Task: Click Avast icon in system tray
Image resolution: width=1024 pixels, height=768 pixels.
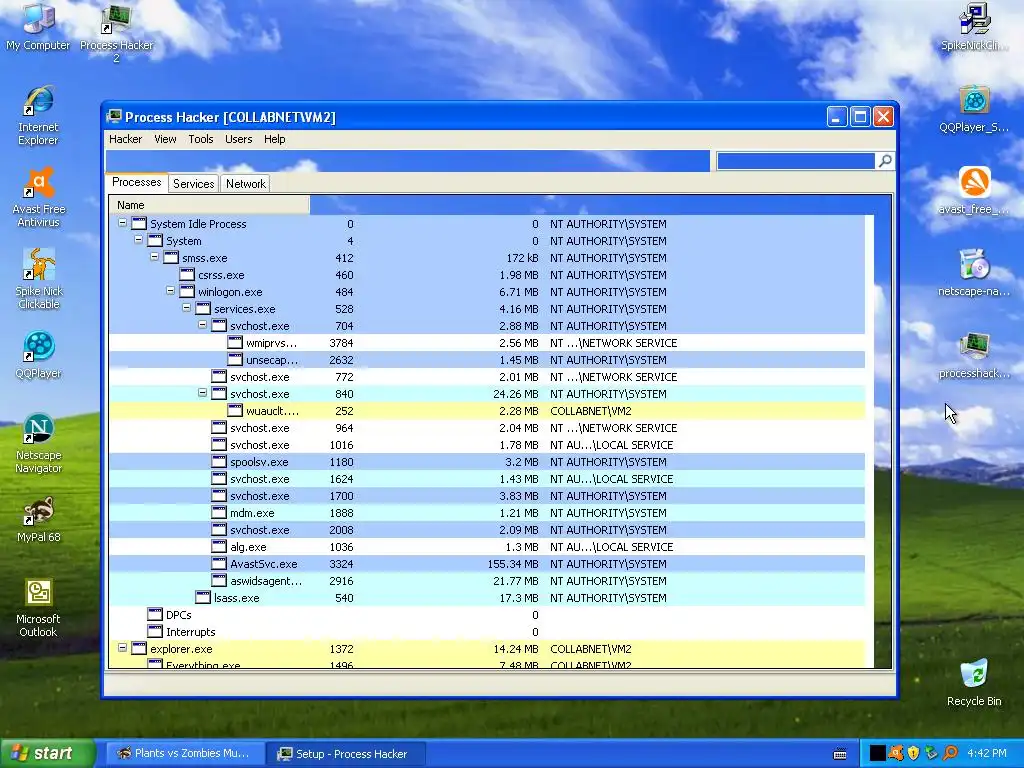Action: (896, 753)
